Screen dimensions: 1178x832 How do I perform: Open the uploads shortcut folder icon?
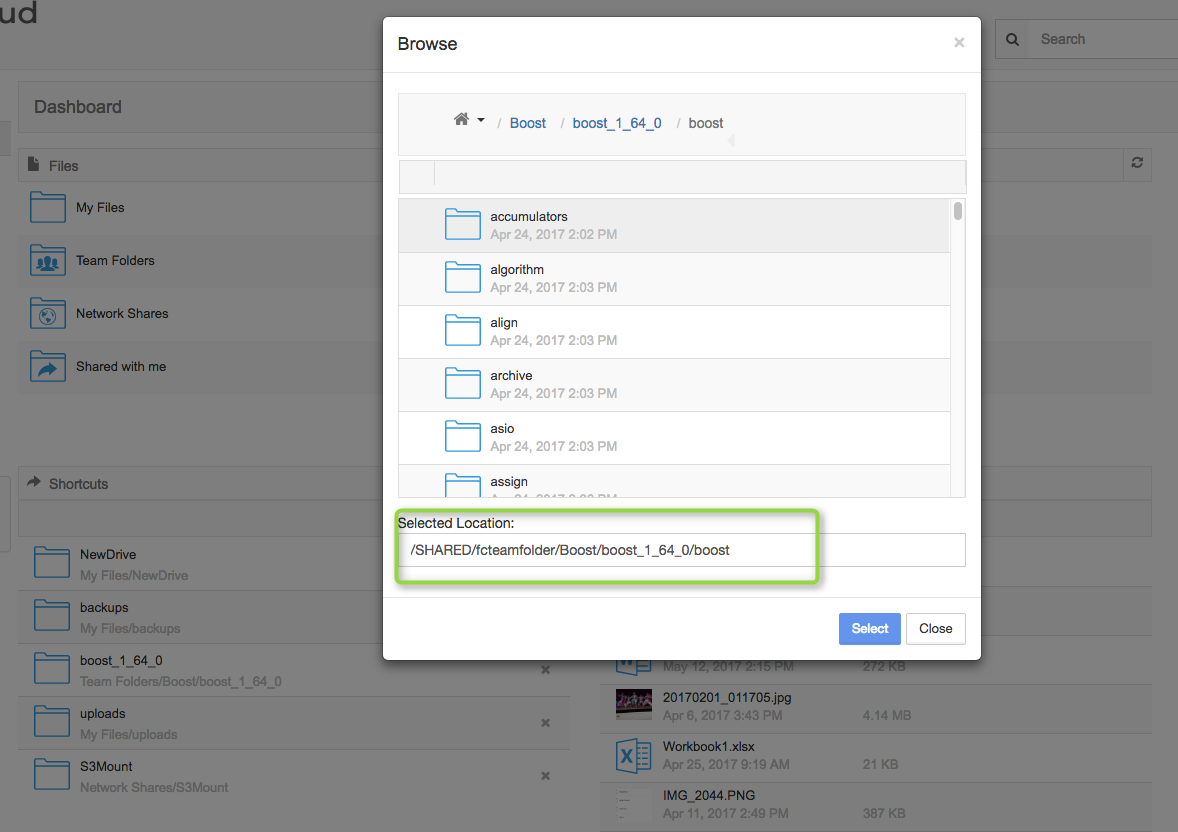(x=52, y=722)
